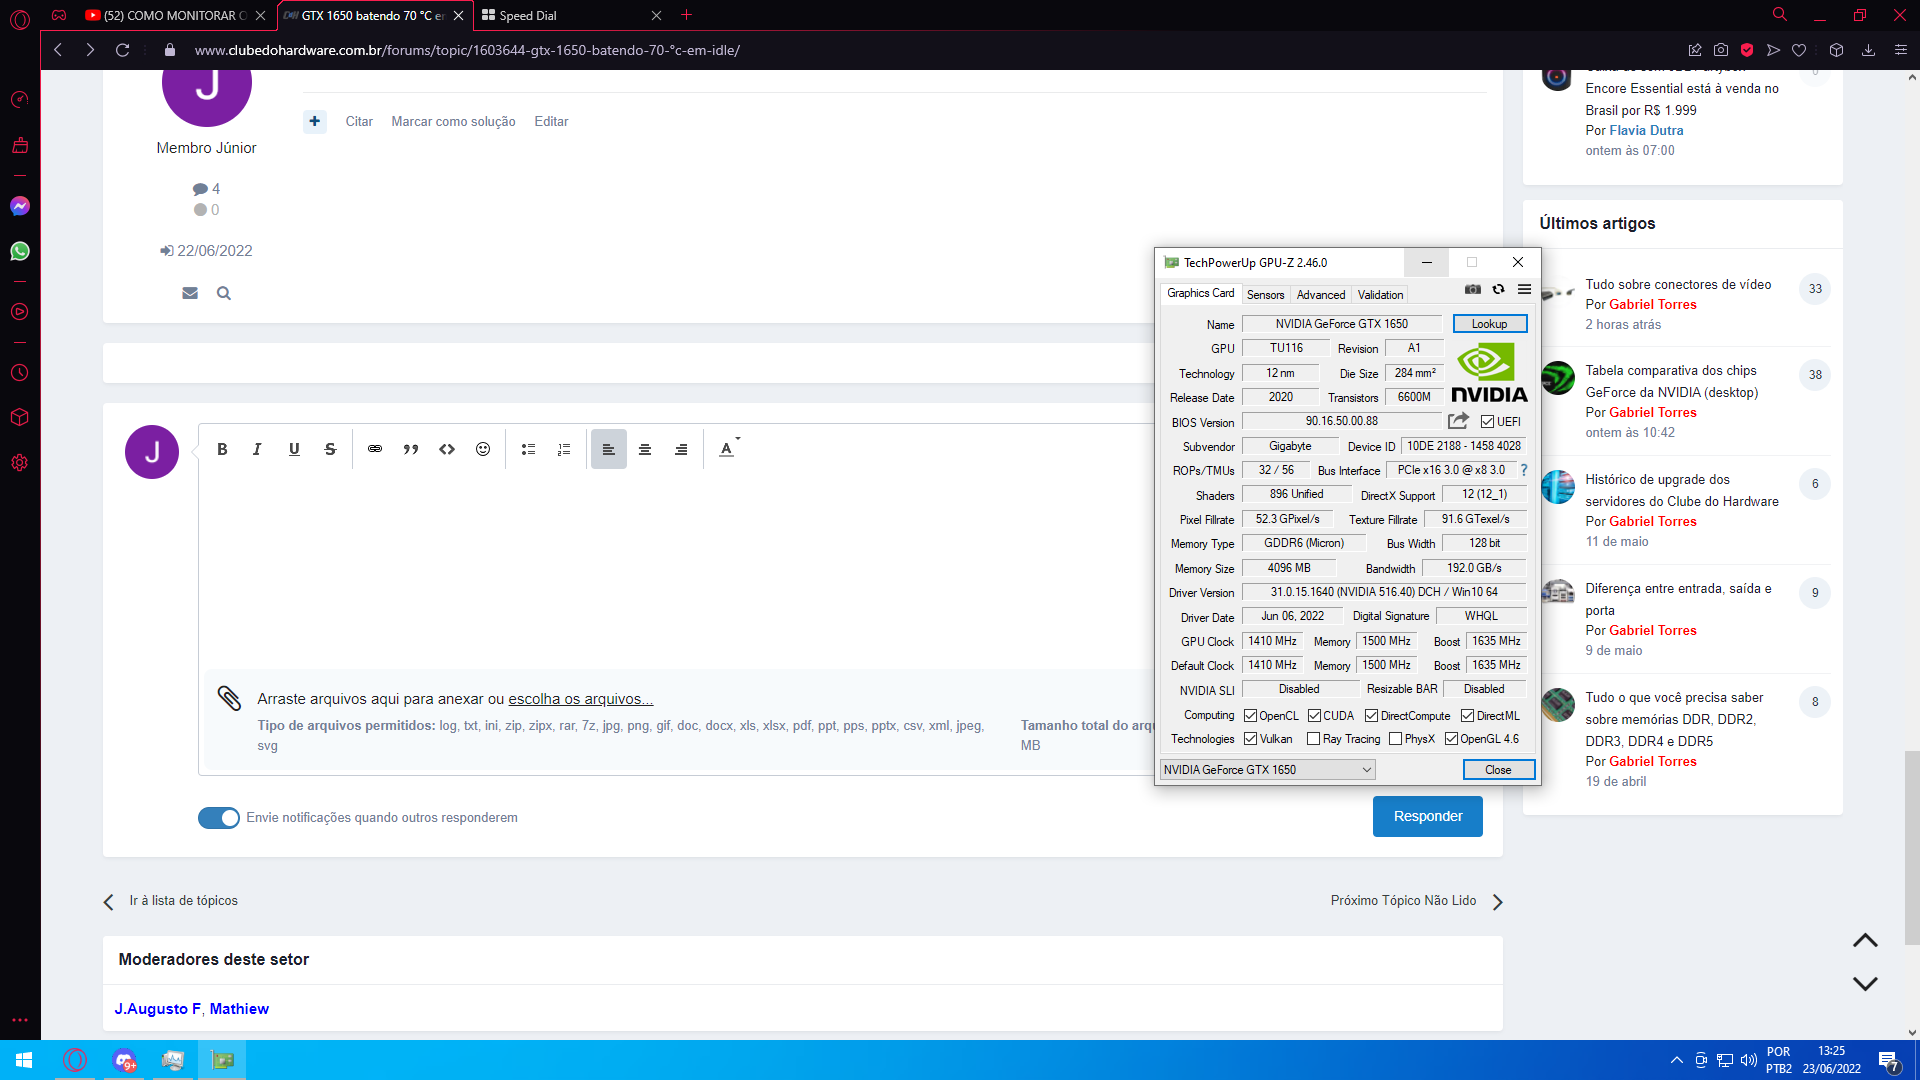The width and height of the screenshot is (1920, 1080).
Task: Toggle the UEFI checkbox in GPU-Z
Action: click(x=1487, y=422)
